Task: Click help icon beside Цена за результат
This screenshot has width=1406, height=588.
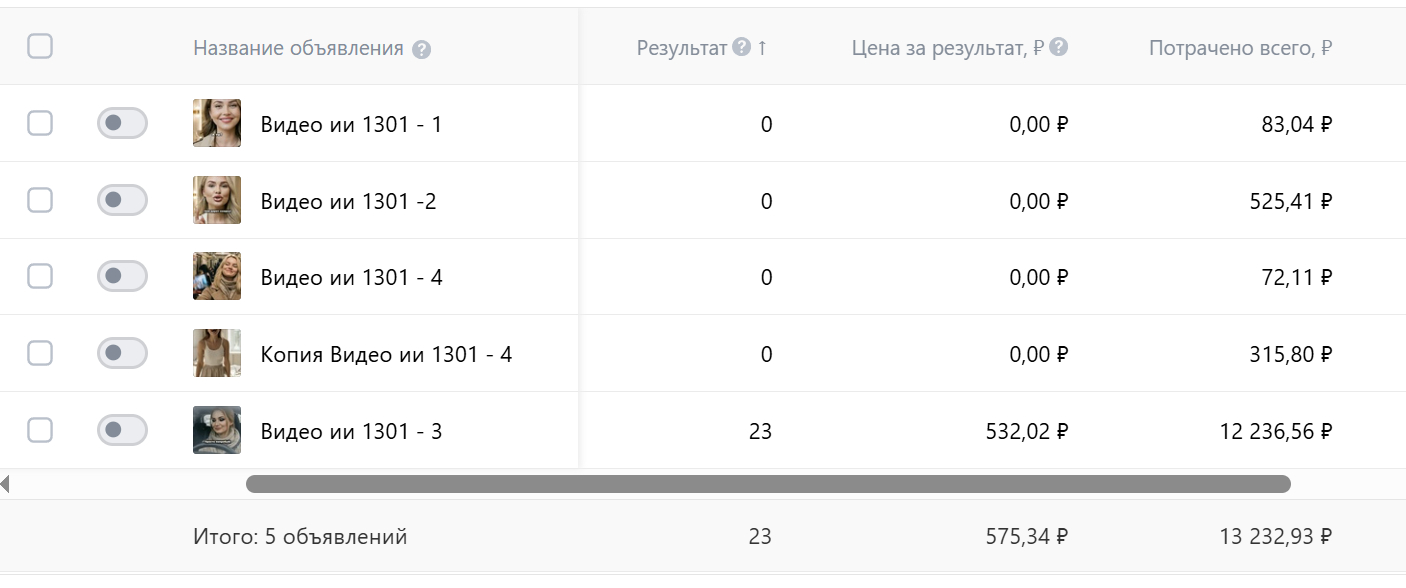Action: point(1059,47)
